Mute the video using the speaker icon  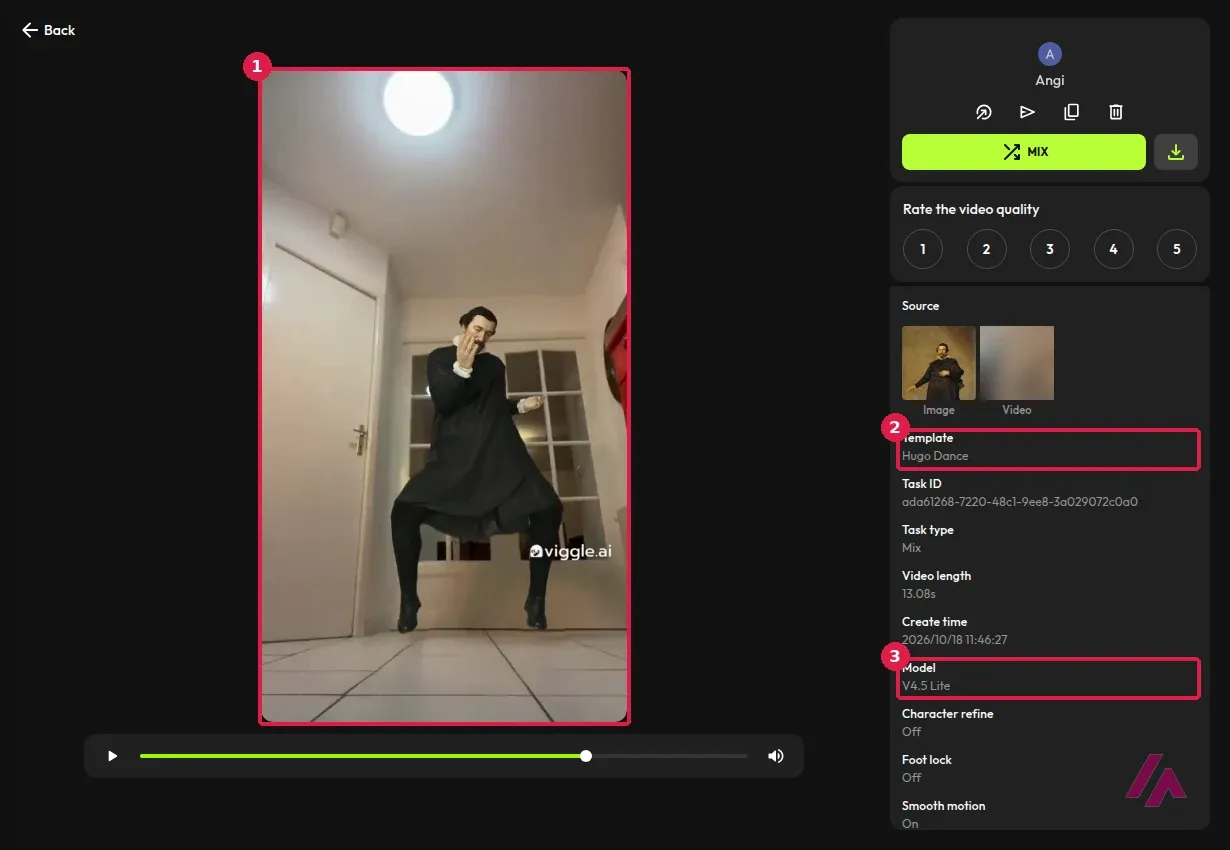(775, 756)
